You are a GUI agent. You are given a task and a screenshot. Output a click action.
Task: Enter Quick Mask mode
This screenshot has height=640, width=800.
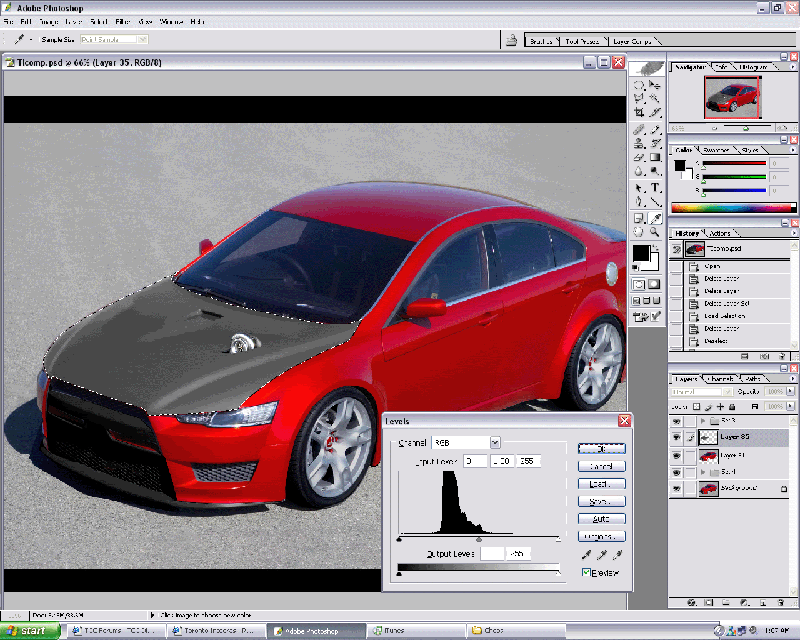click(x=654, y=284)
